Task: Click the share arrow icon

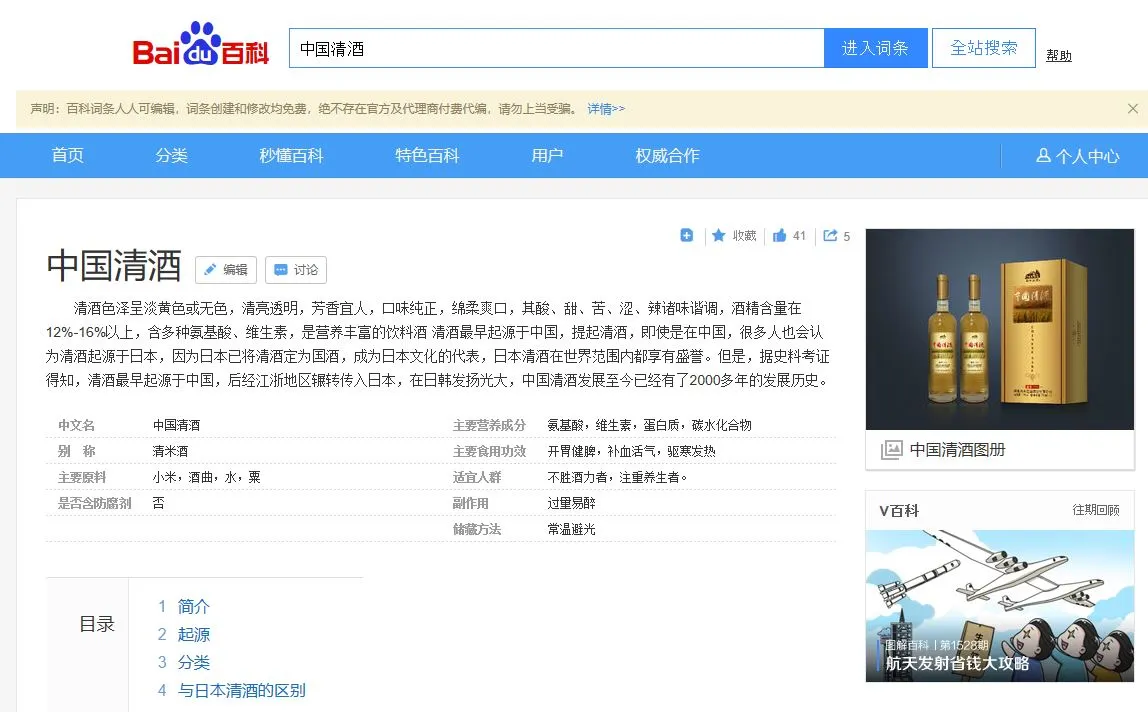Action: point(830,235)
